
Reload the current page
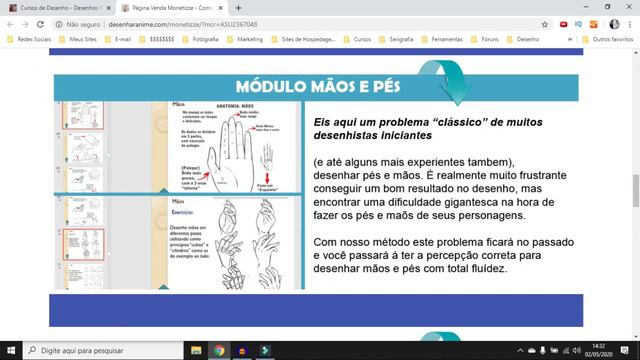40,24
